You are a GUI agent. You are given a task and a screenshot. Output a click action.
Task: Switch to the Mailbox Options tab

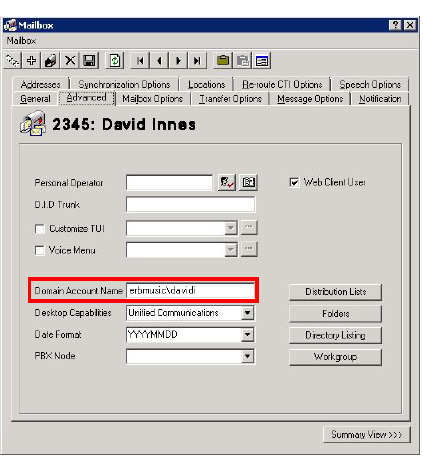coord(153,99)
